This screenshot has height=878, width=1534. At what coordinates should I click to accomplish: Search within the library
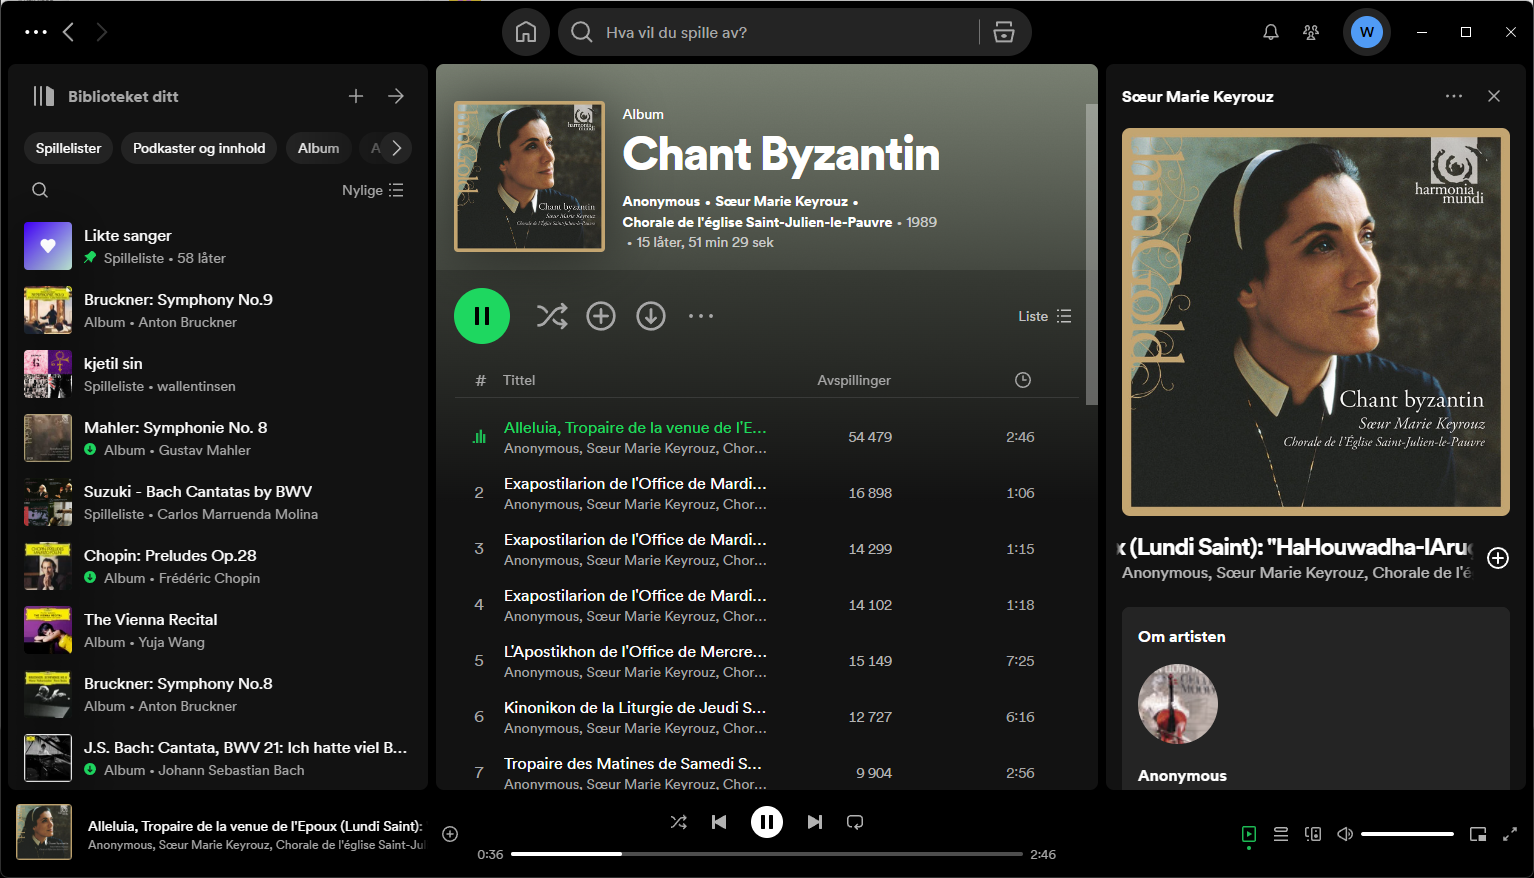tap(40, 190)
